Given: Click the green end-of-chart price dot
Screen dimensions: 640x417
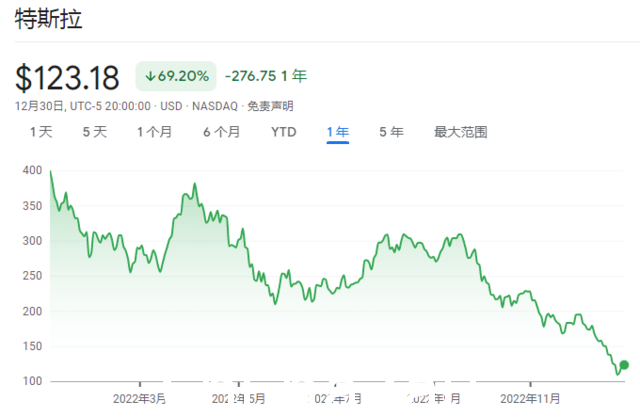Looking at the screenshot, I should 624,365.
